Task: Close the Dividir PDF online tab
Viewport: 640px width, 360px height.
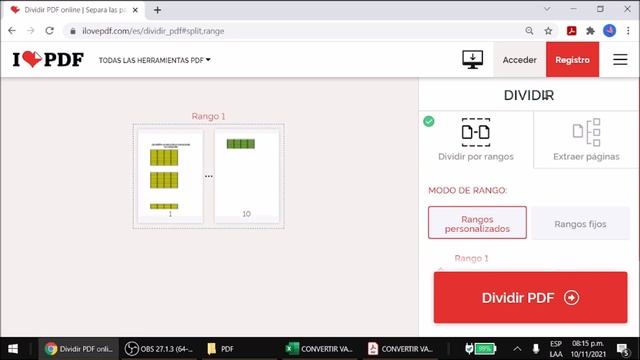Action: tap(135, 10)
